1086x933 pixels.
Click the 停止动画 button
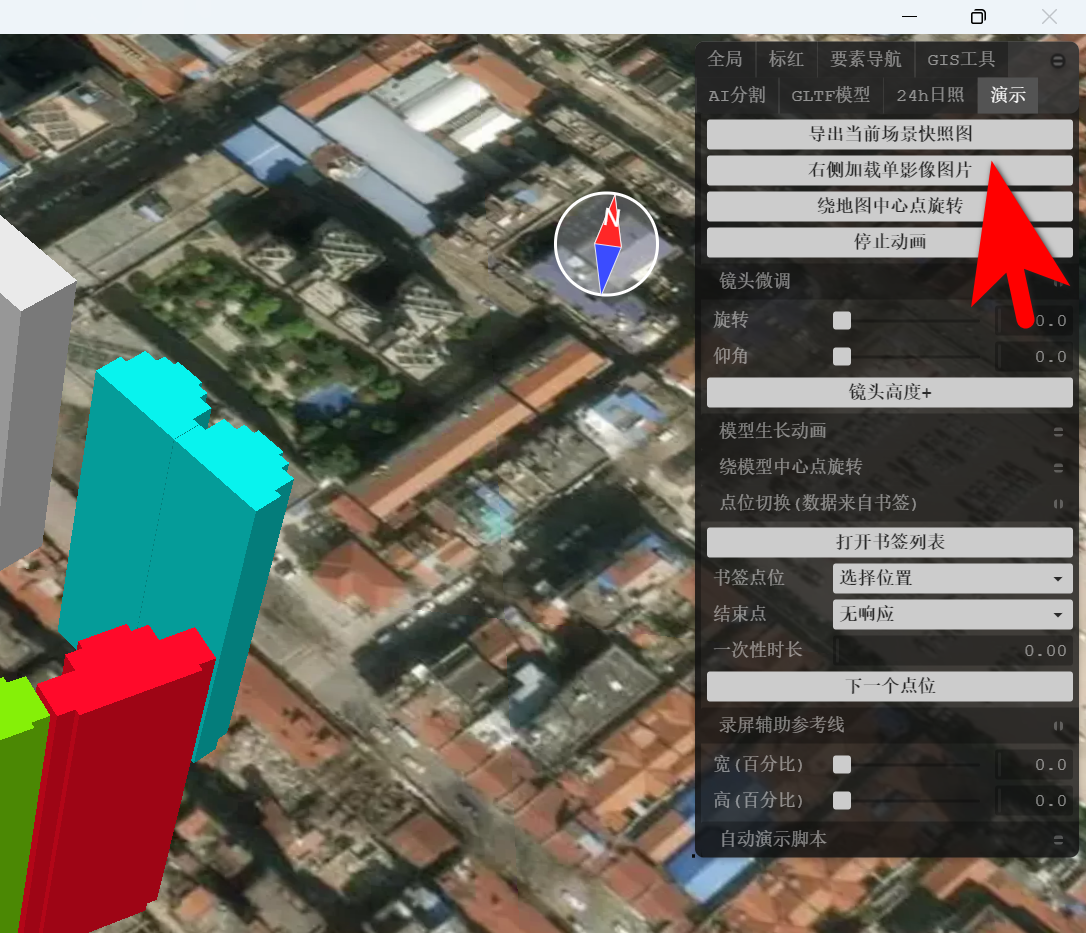[889, 242]
